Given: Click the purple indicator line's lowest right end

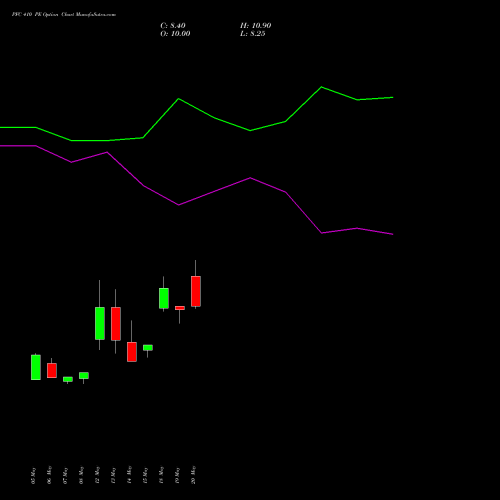Looking at the screenshot, I should point(392,234).
